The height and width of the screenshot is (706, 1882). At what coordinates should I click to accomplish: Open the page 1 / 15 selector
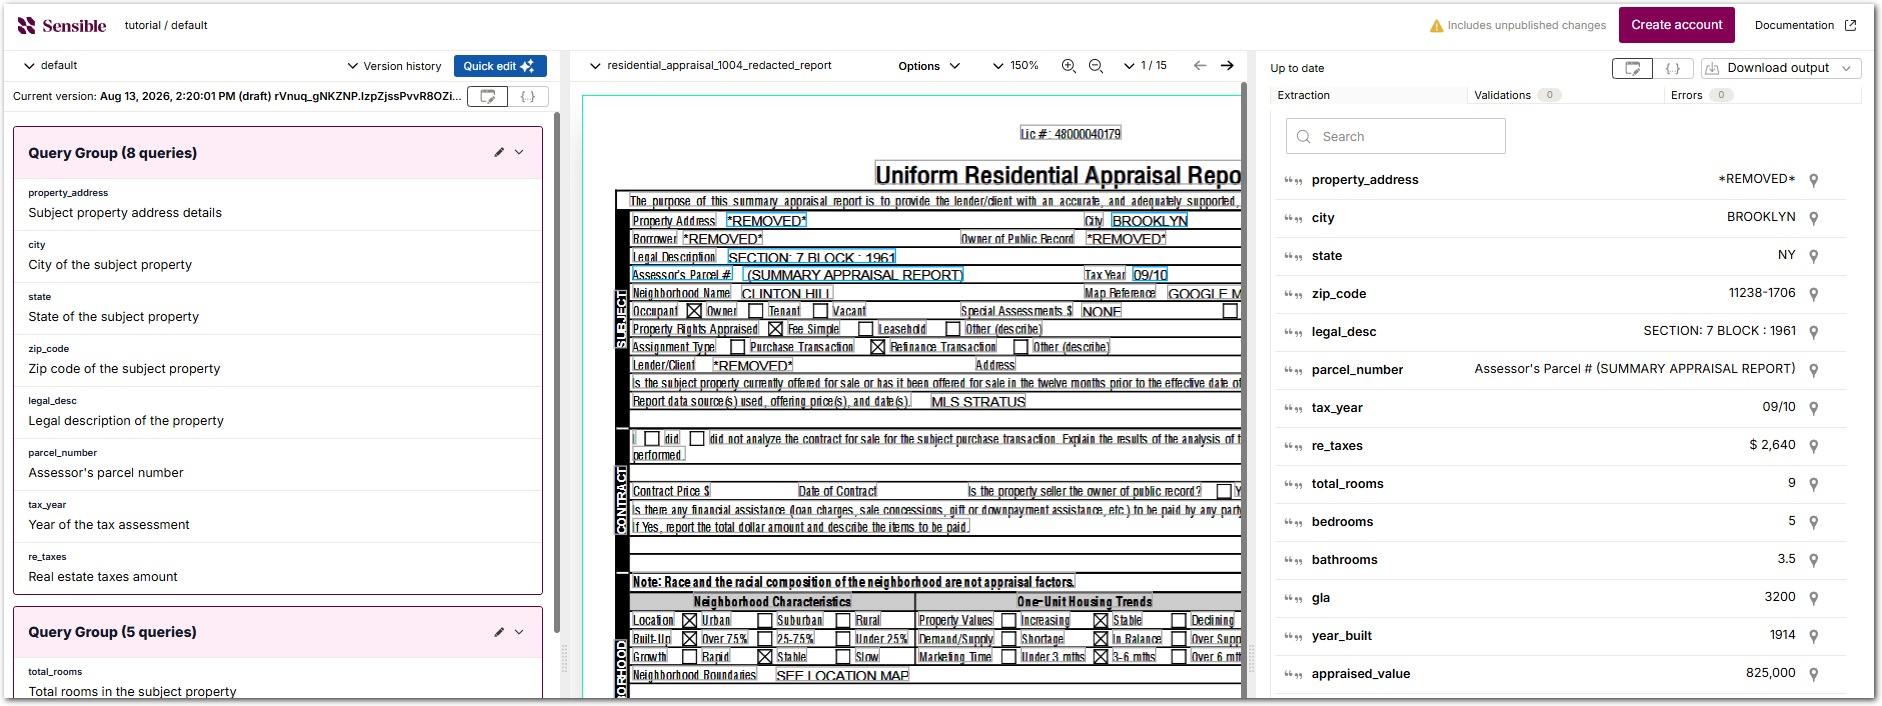coord(1145,66)
